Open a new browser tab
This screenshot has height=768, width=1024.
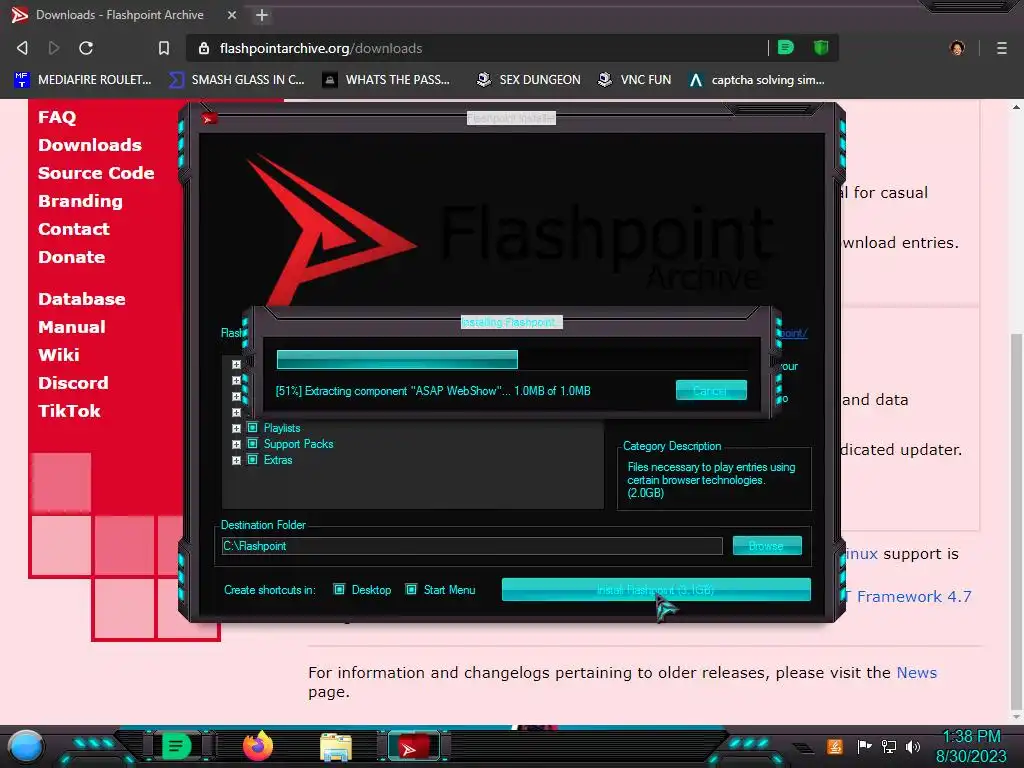262,15
